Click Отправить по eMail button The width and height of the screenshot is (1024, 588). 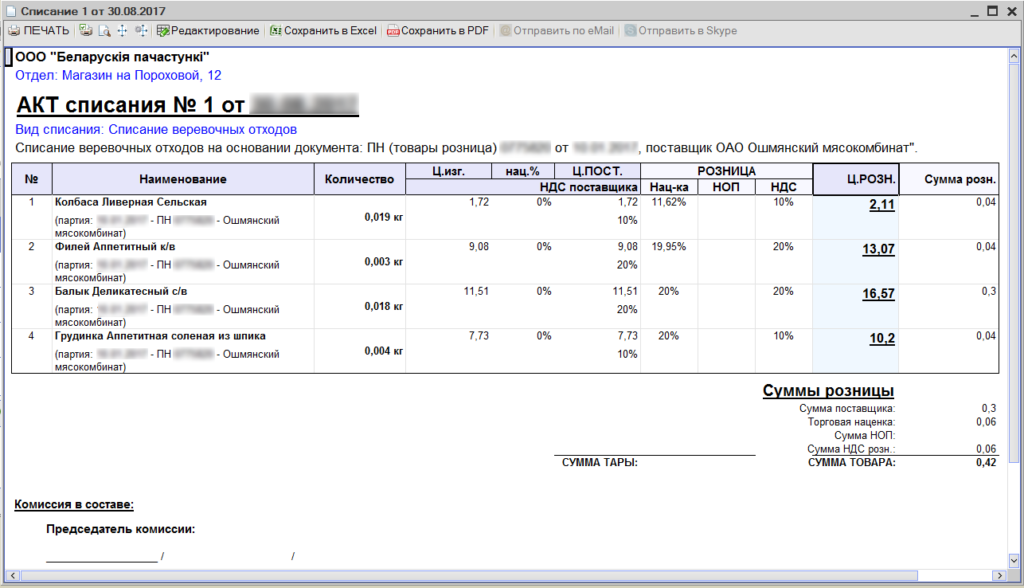557,31
